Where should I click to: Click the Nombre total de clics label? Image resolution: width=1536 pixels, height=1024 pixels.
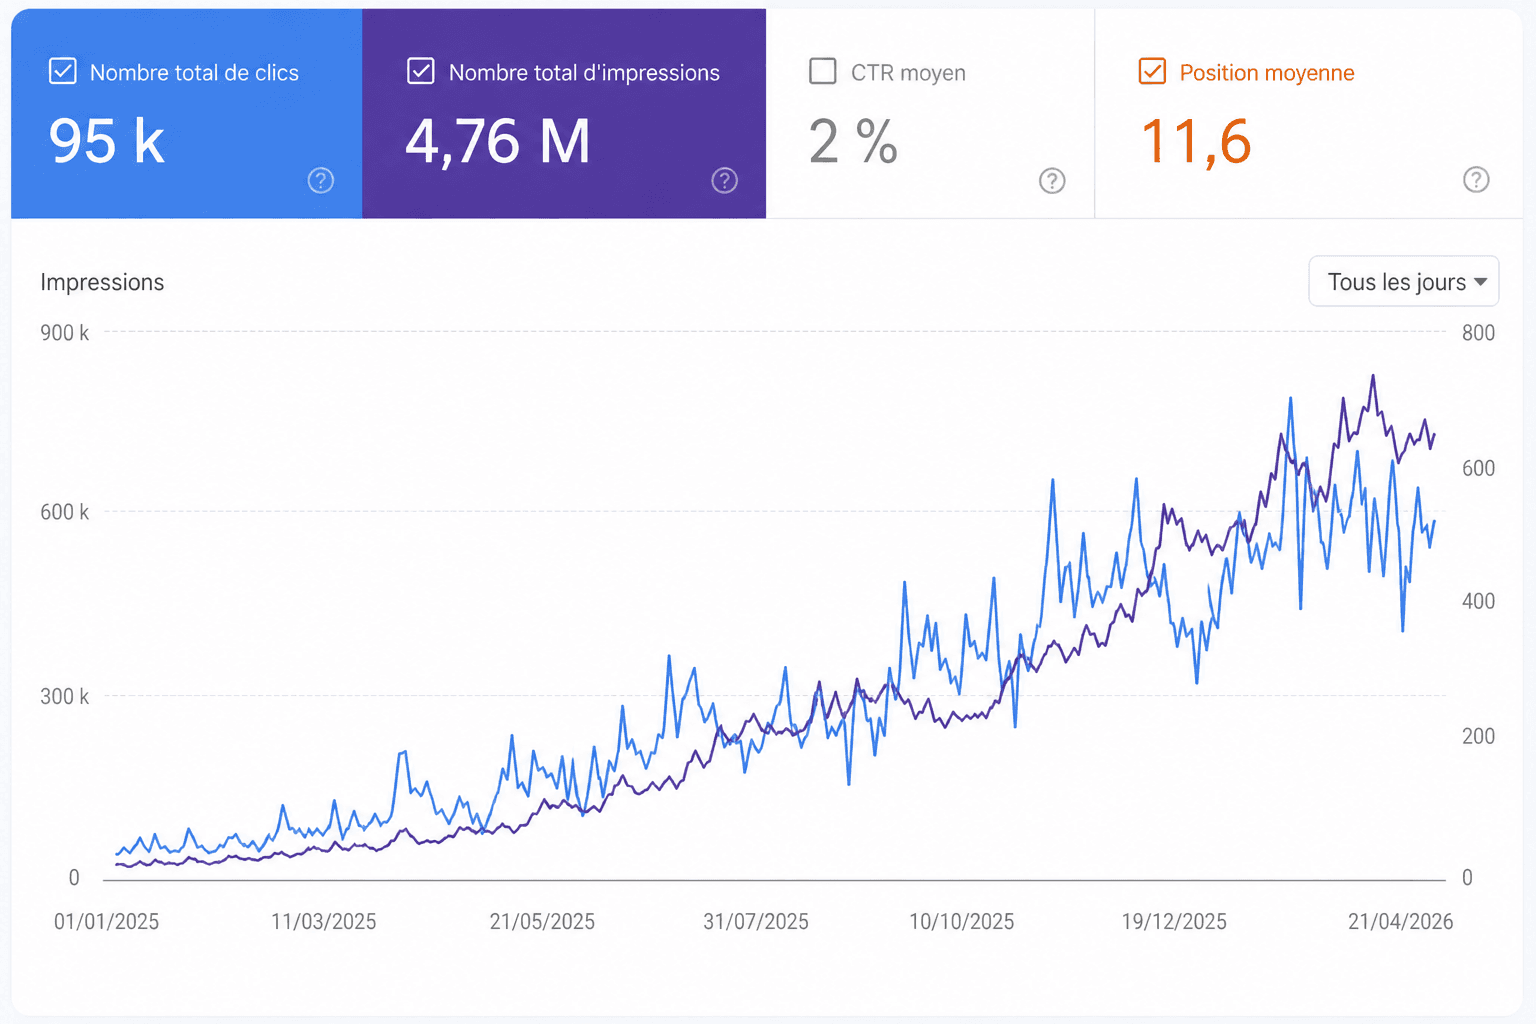coord(194,73)
